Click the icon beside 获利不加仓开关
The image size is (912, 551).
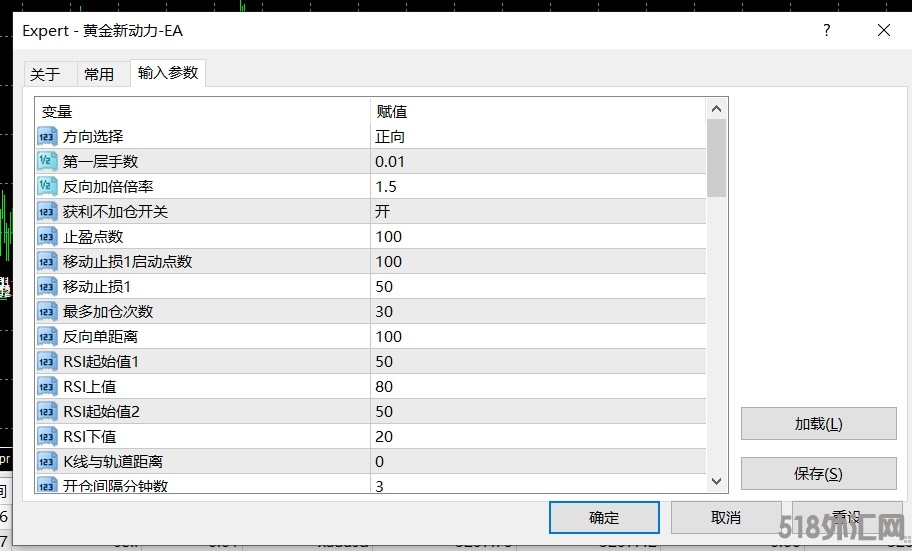[47, 212]
